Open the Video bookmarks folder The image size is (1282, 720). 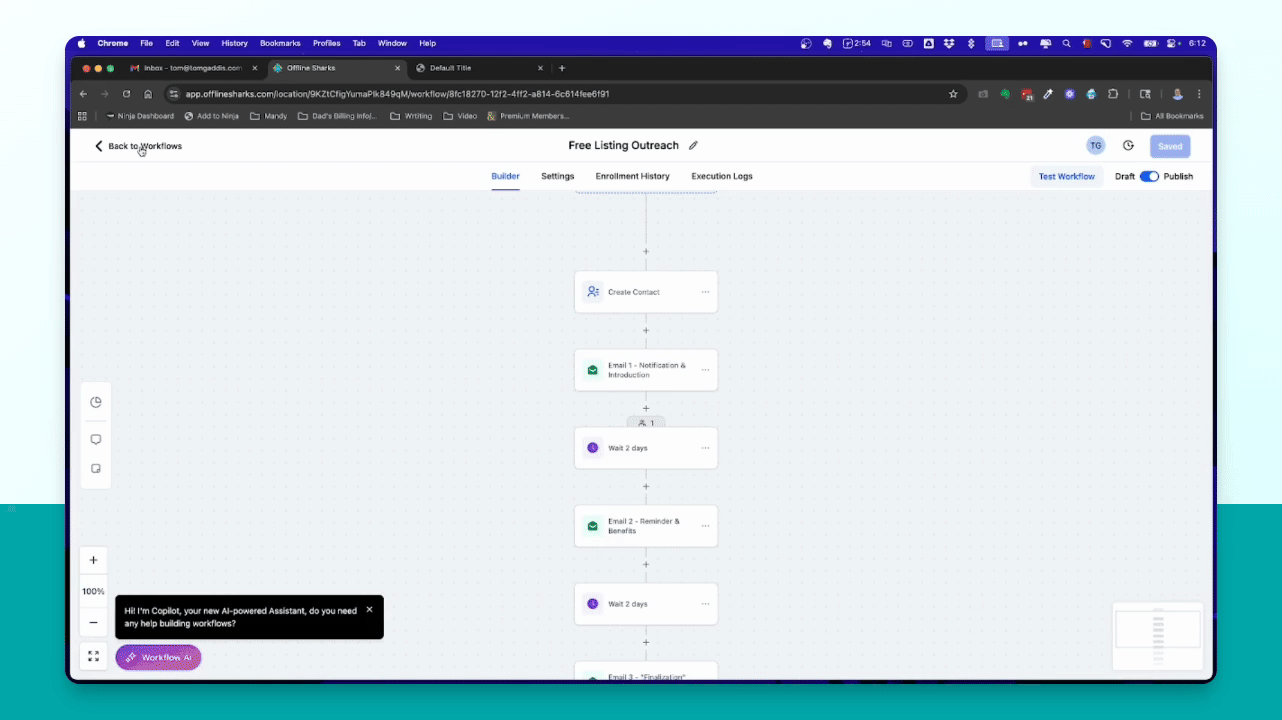(x=460, y=116)
